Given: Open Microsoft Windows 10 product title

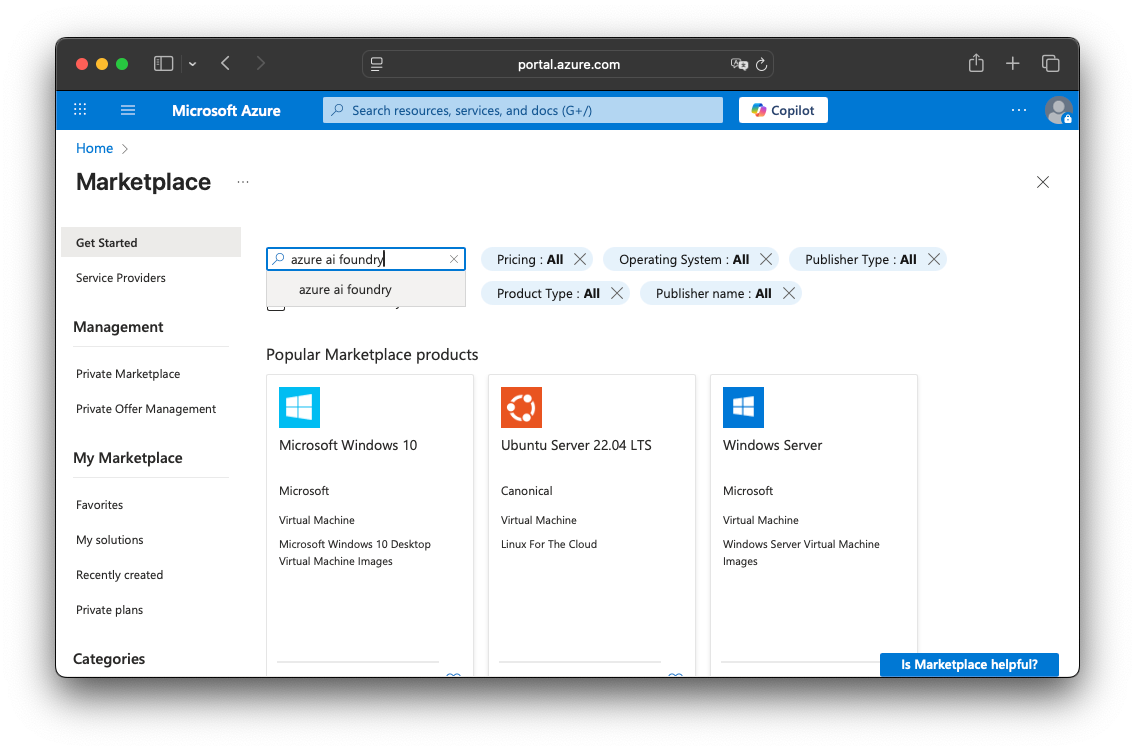Looking at the screenshot, I should 348,446.
